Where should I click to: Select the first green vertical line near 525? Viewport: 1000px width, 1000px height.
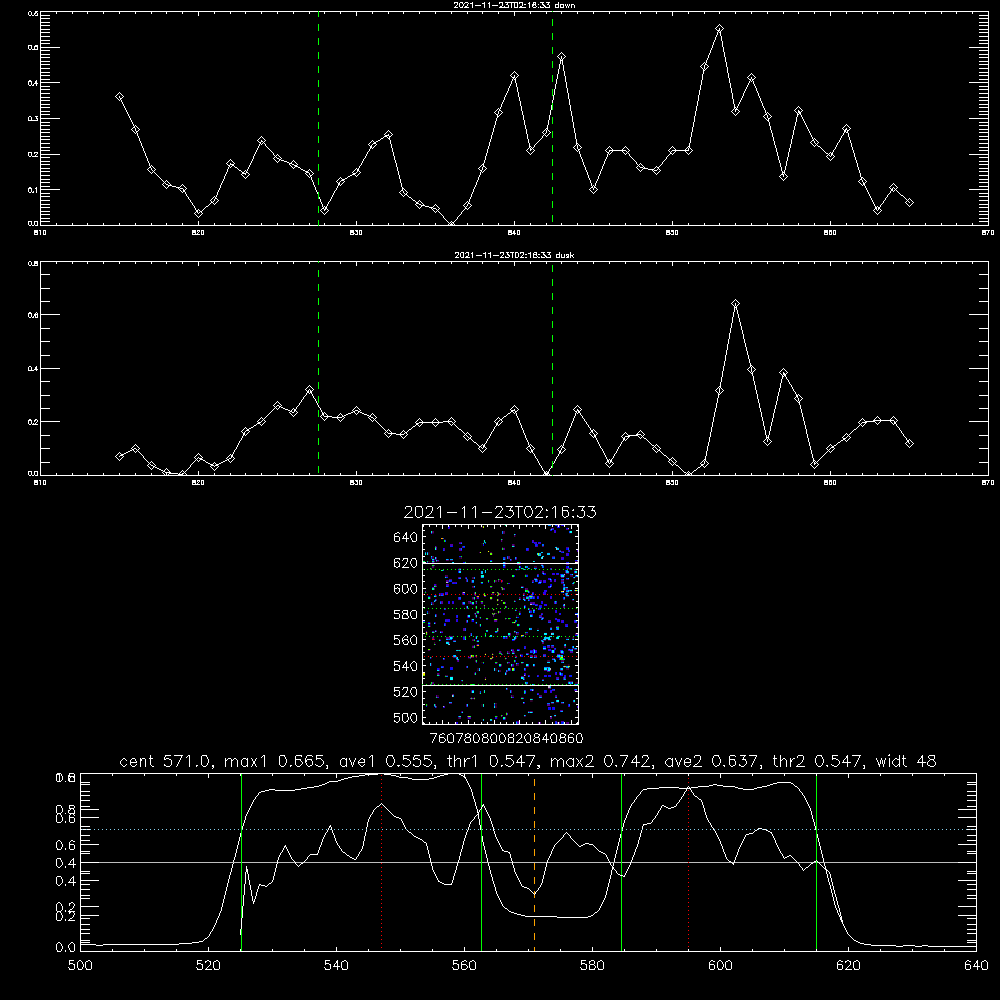click(x=242, y=862)
